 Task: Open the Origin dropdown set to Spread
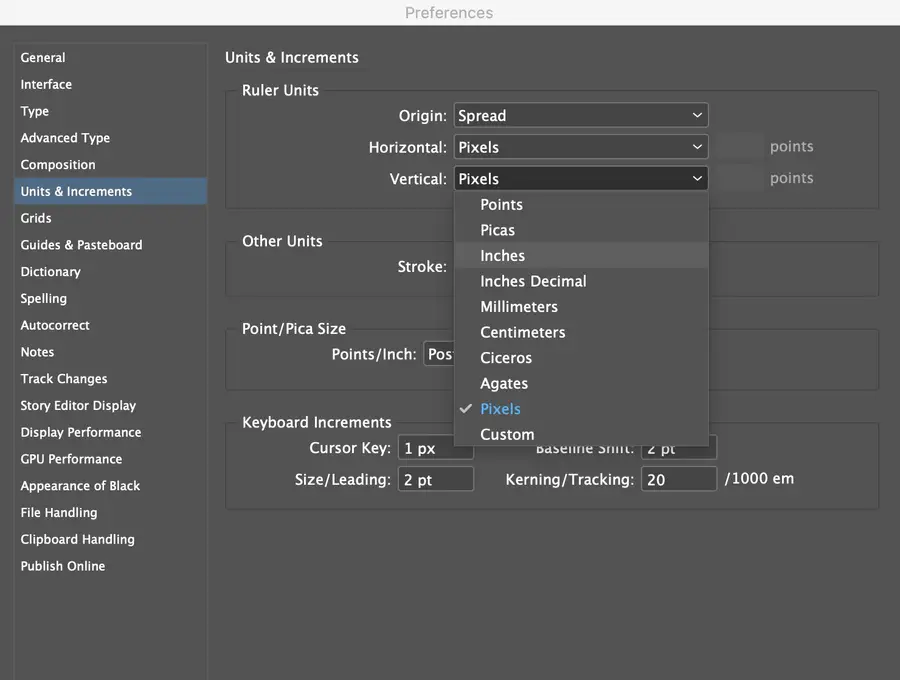[580, 116]
